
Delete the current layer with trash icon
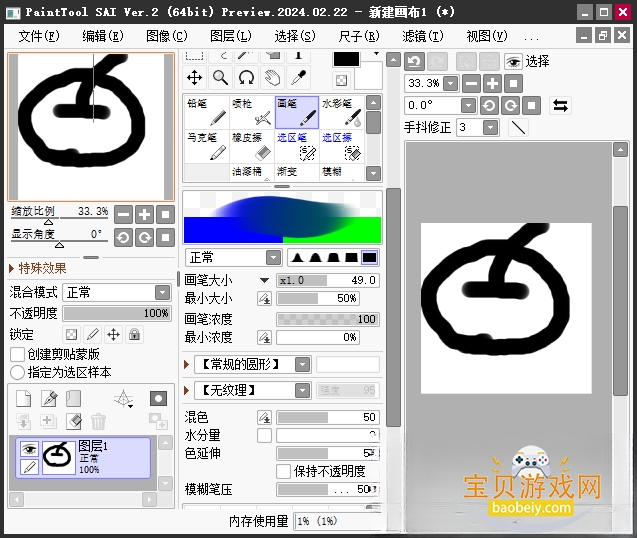point(98,422)
